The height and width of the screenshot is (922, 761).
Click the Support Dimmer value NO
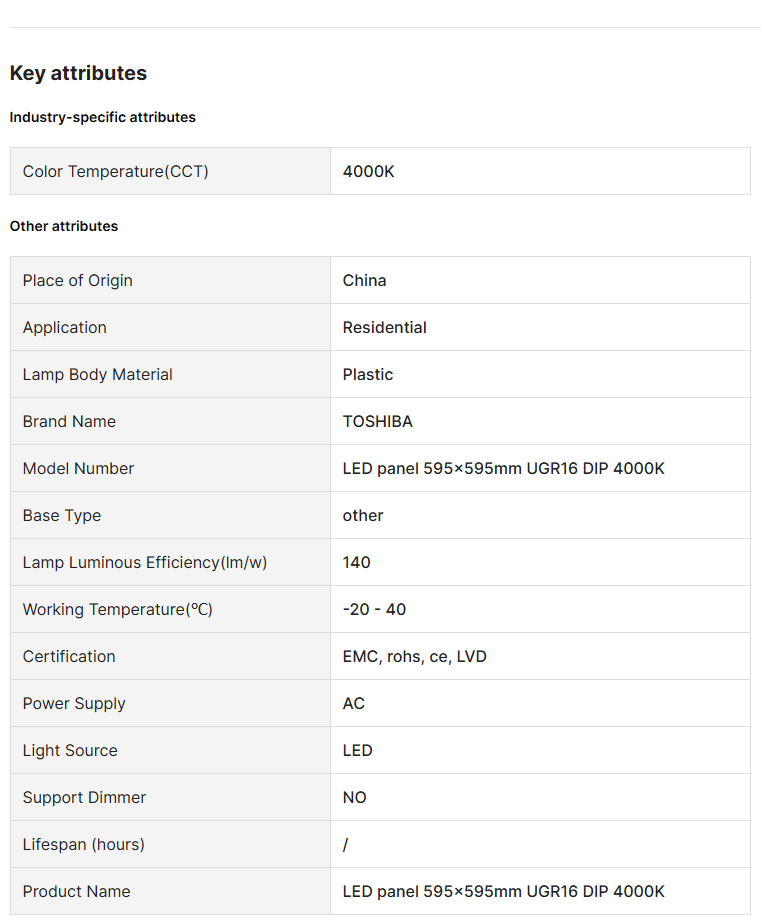(355, 797)
